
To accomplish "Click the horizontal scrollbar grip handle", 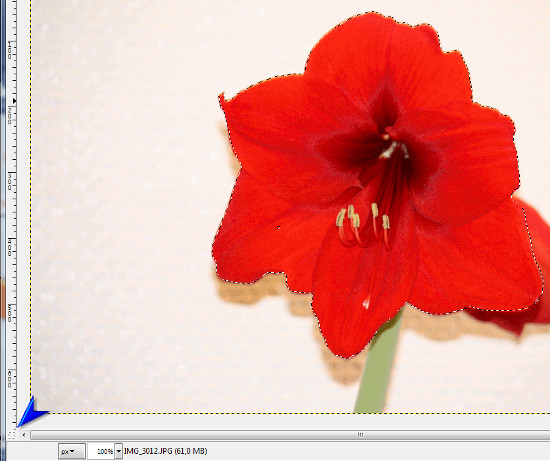I will click(x=360, y=435).
